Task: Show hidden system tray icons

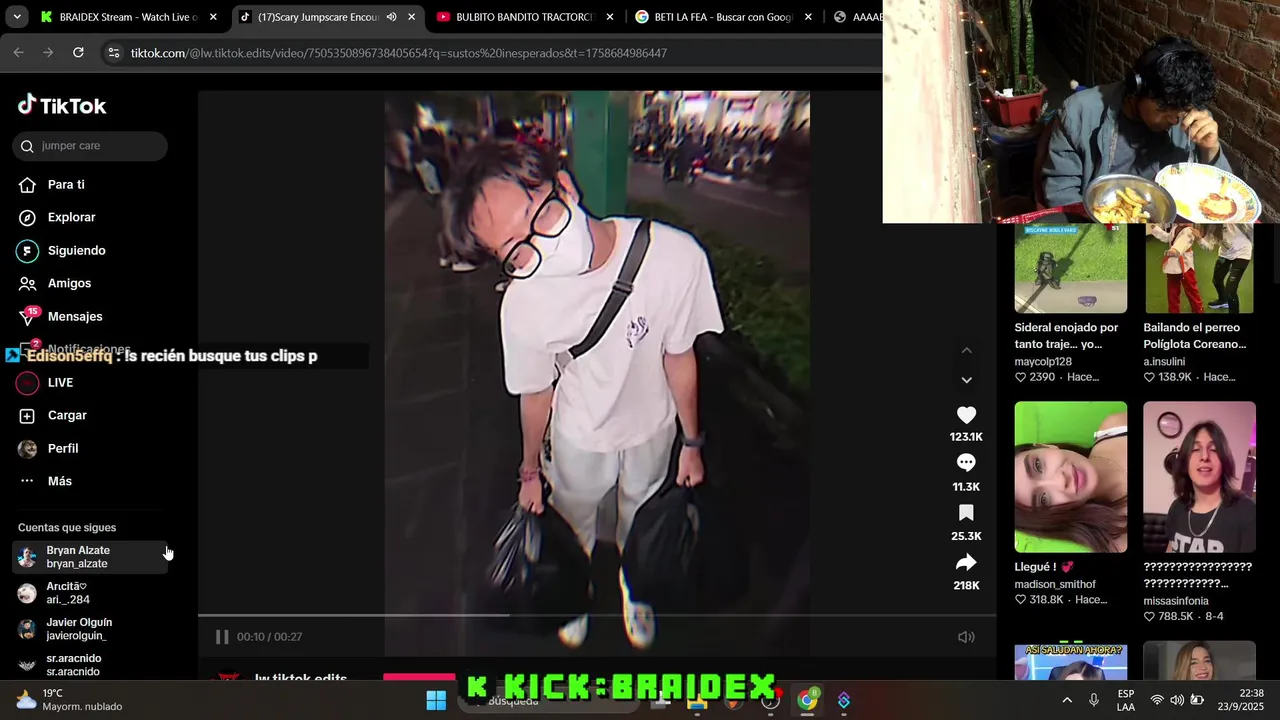Action: tap(1067, 700)
